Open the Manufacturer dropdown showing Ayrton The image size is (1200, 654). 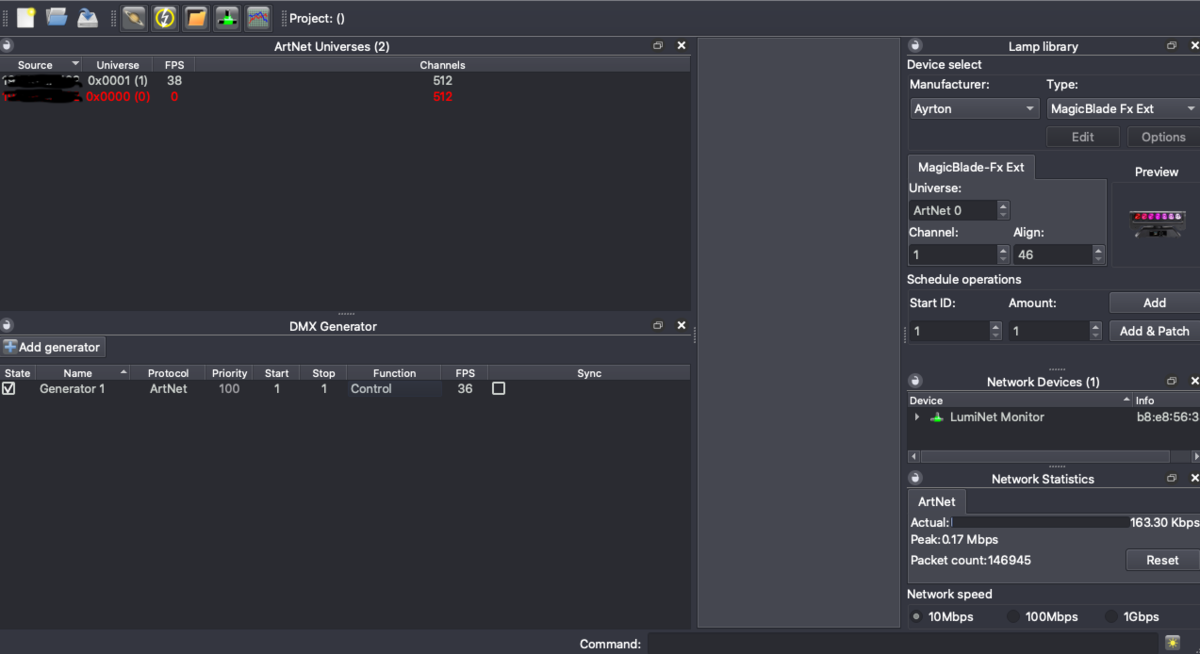(x=975, y=109)
